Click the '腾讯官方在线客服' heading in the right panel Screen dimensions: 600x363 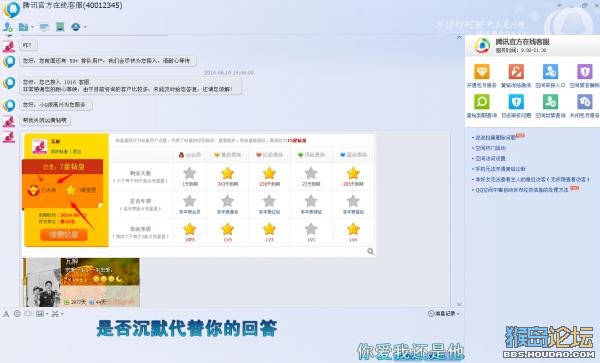tap(522, 42)
